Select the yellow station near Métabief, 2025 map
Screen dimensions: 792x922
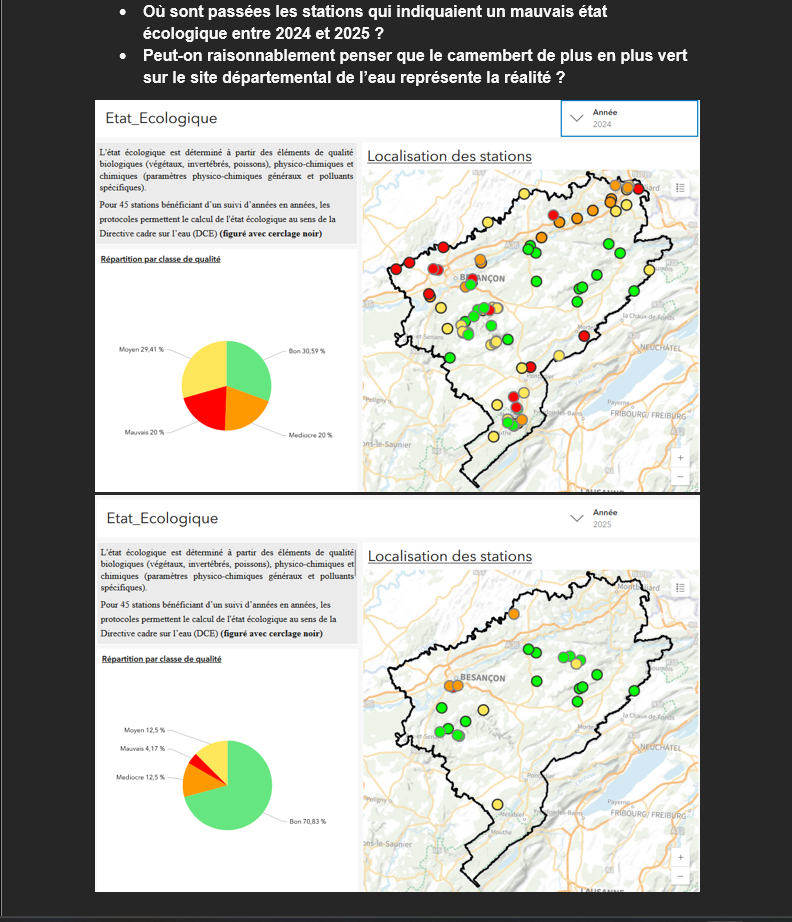tap(497, 804)
